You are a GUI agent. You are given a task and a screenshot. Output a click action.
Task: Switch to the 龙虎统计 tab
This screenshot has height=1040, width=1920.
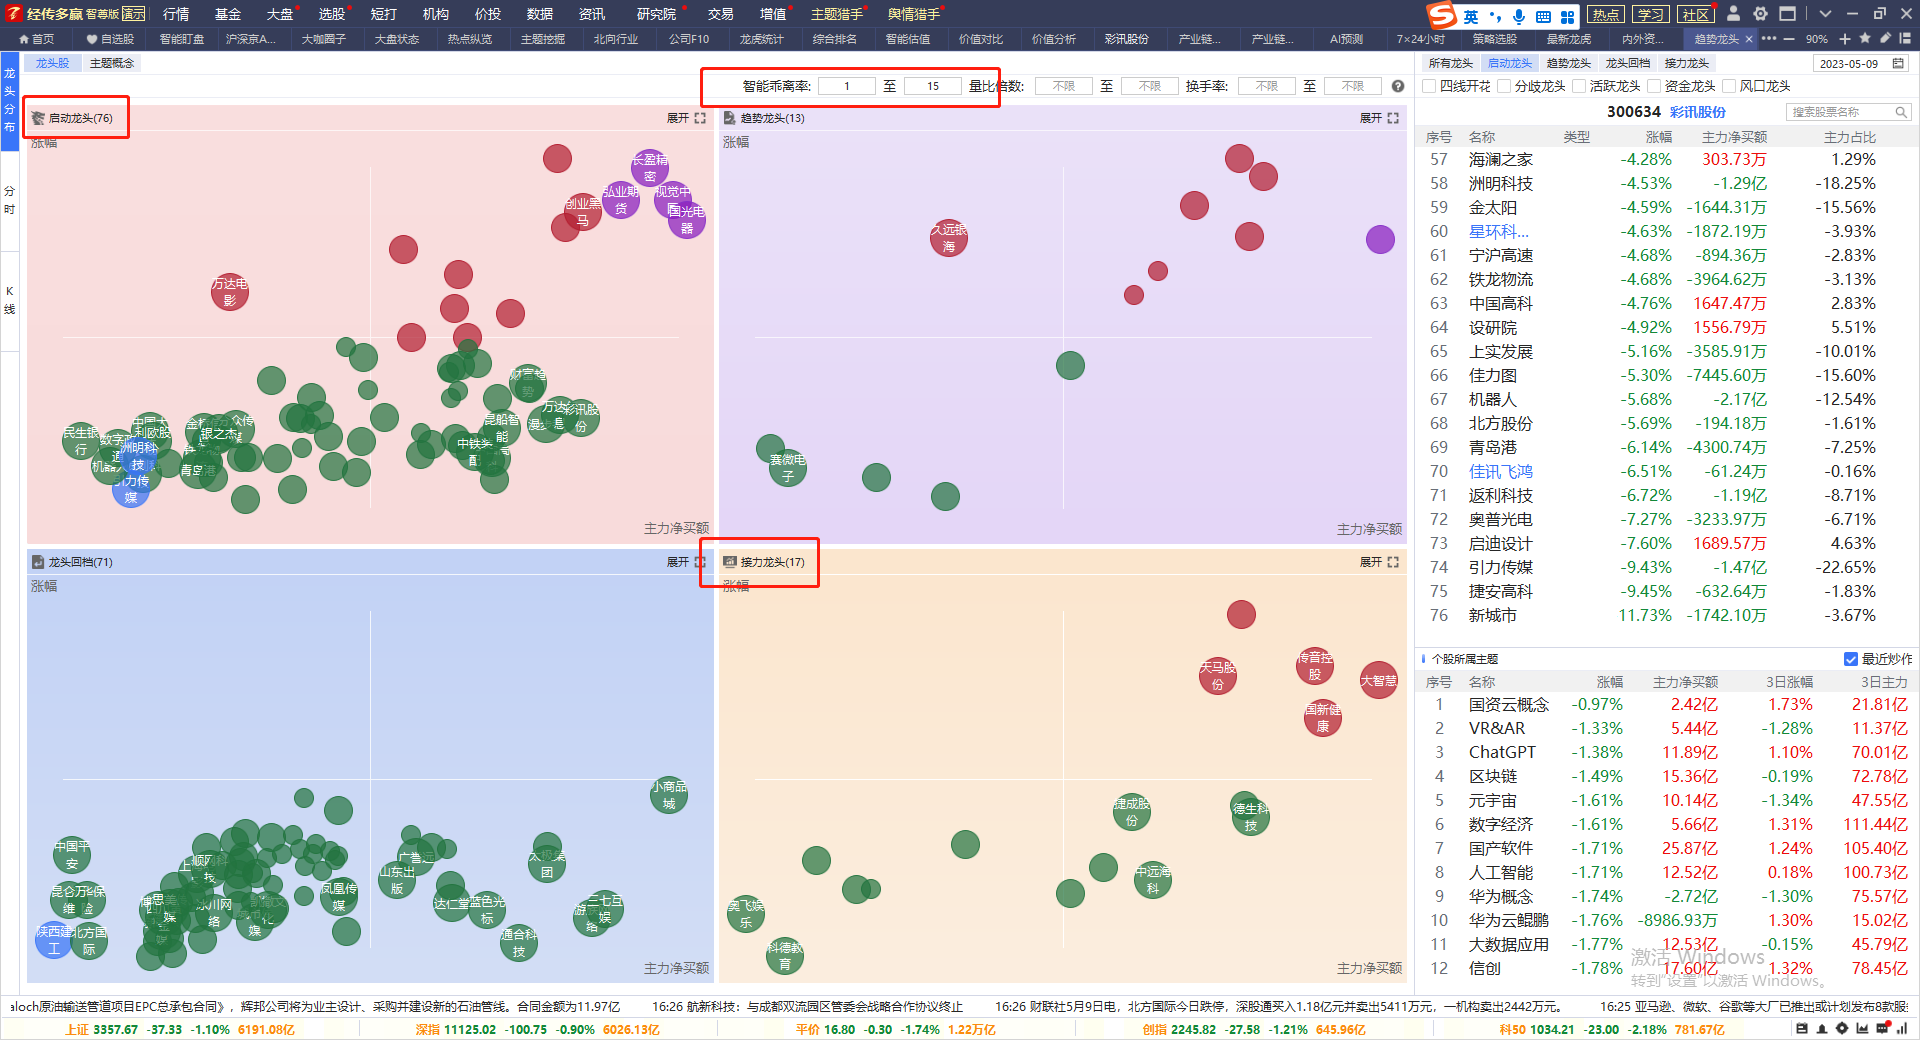click(x=762, y=39)
